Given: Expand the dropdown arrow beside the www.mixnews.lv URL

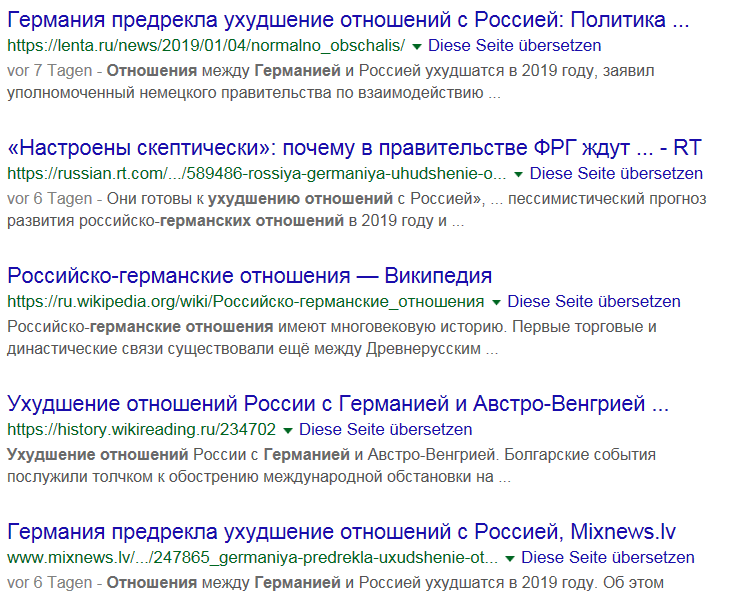Looking at the screenshot, I should (x=510, y=558).
